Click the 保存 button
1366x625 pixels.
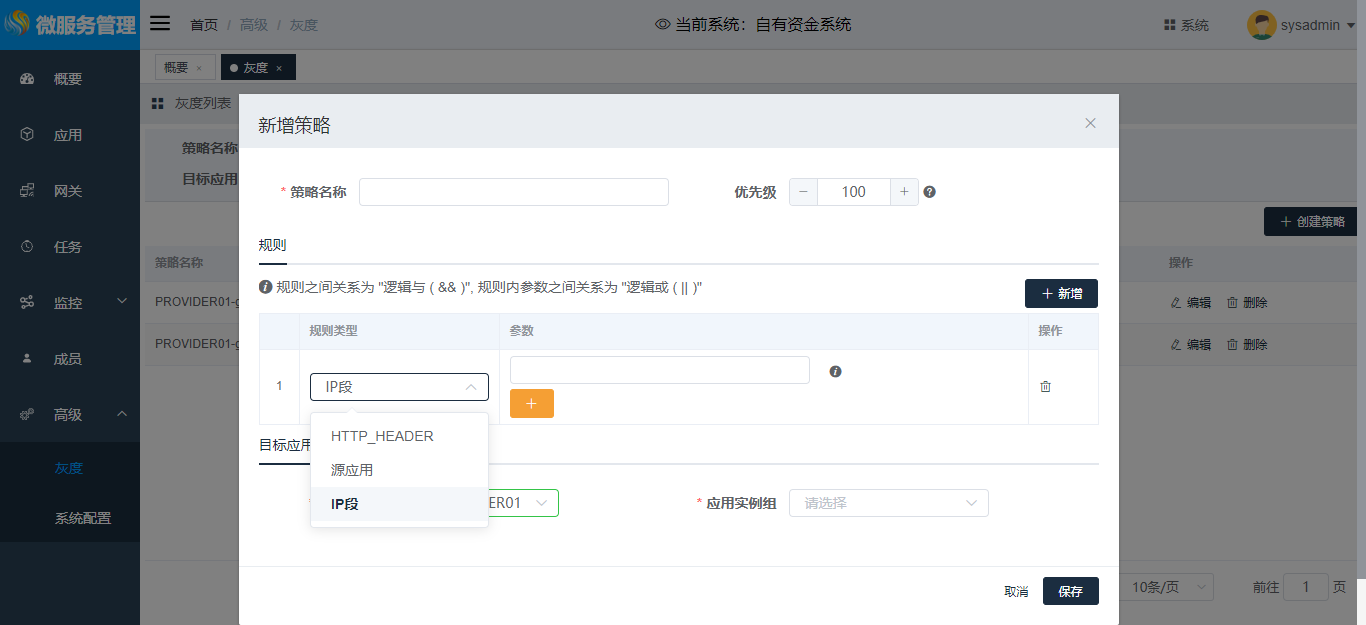click(x=1070, y=591)
